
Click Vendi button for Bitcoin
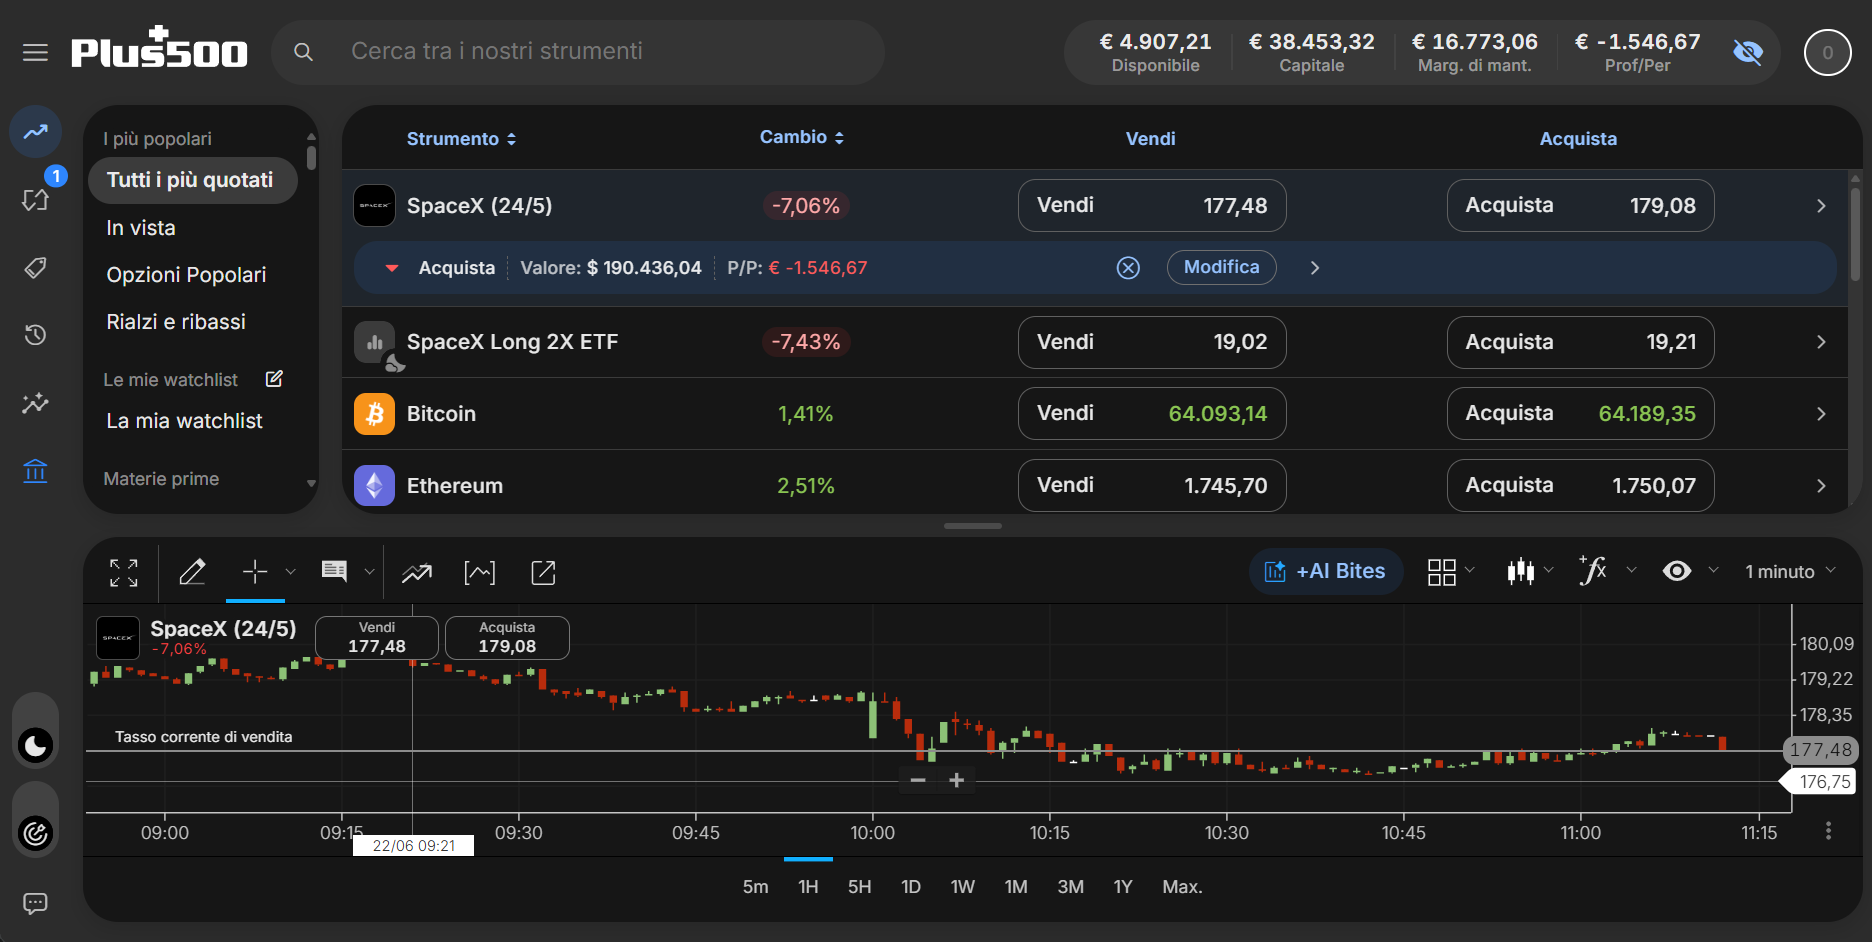[x=1152, y=413]
